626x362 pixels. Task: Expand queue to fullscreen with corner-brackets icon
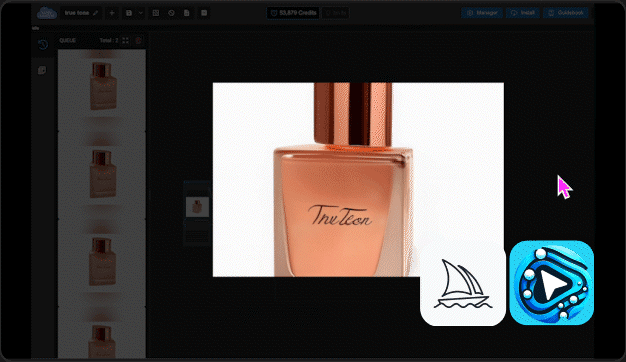click(x=125, y=41)
